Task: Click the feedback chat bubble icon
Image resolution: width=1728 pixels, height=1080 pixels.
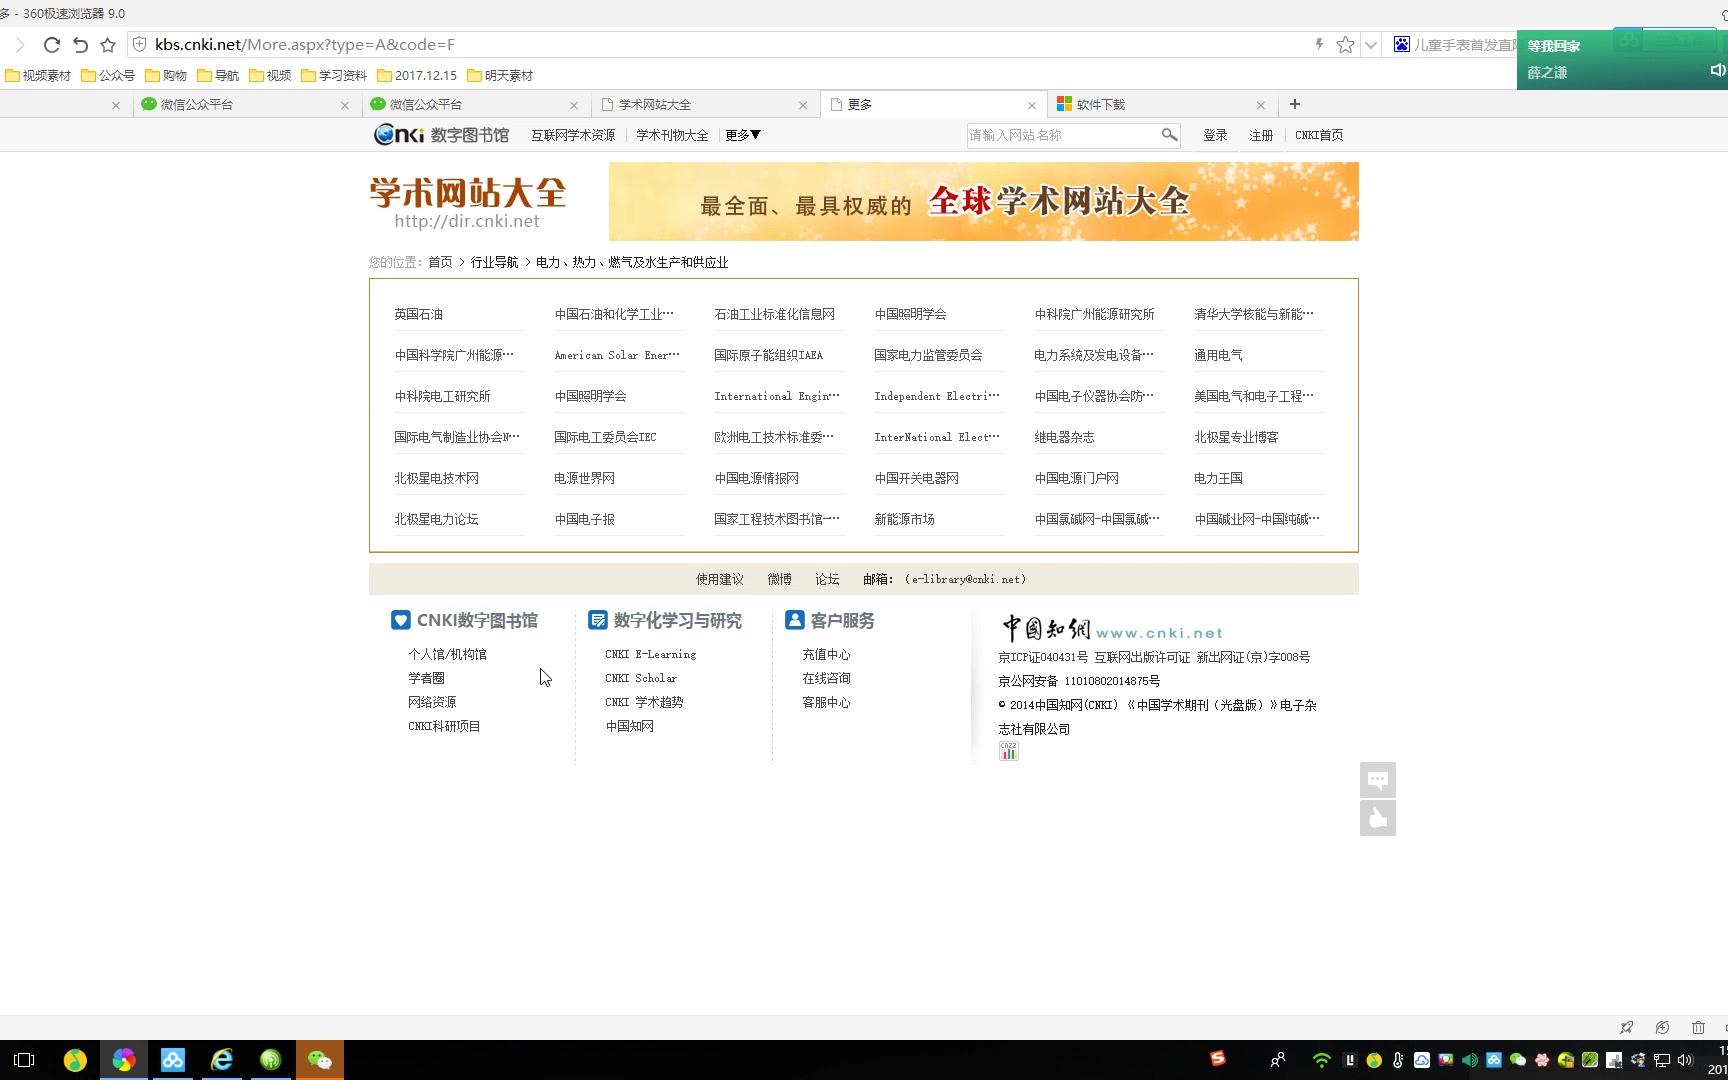Action: [1377, 780]
